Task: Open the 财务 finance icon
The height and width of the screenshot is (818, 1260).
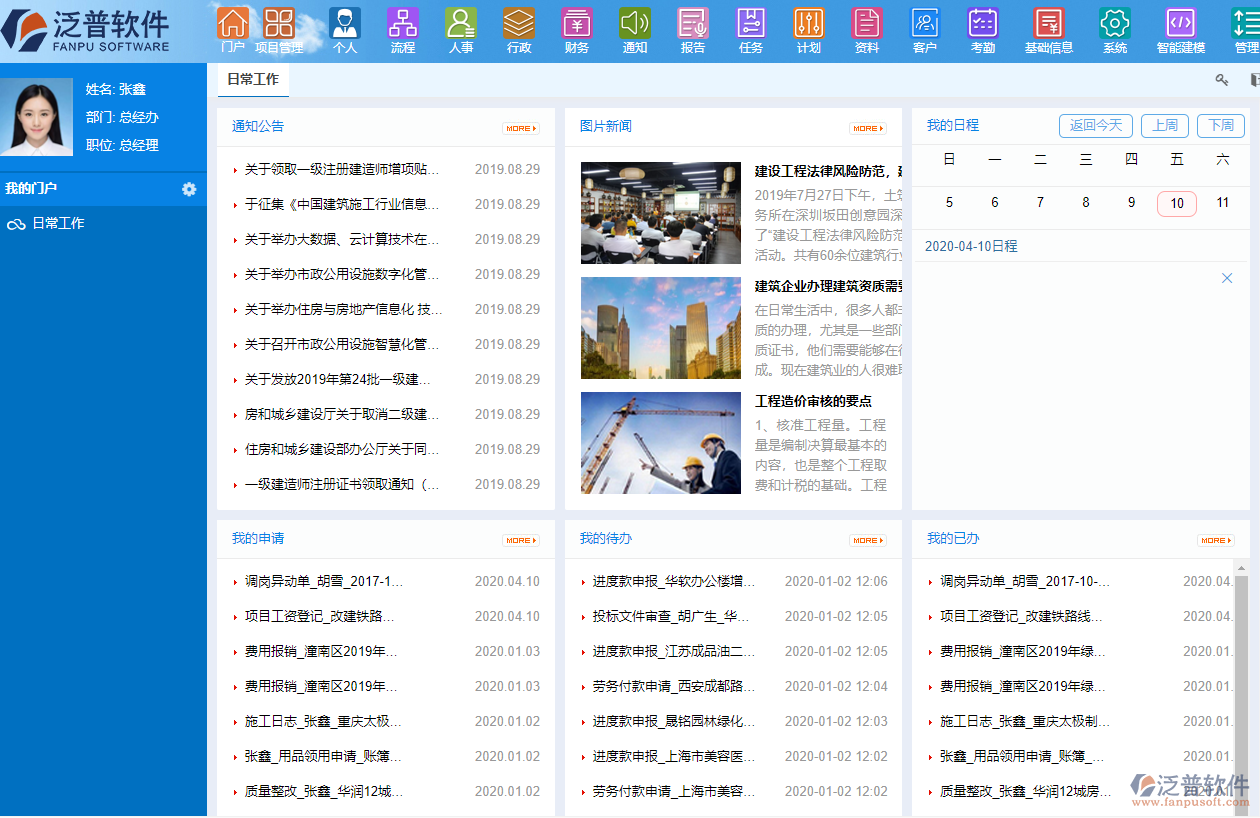Action: coord(576,24)
